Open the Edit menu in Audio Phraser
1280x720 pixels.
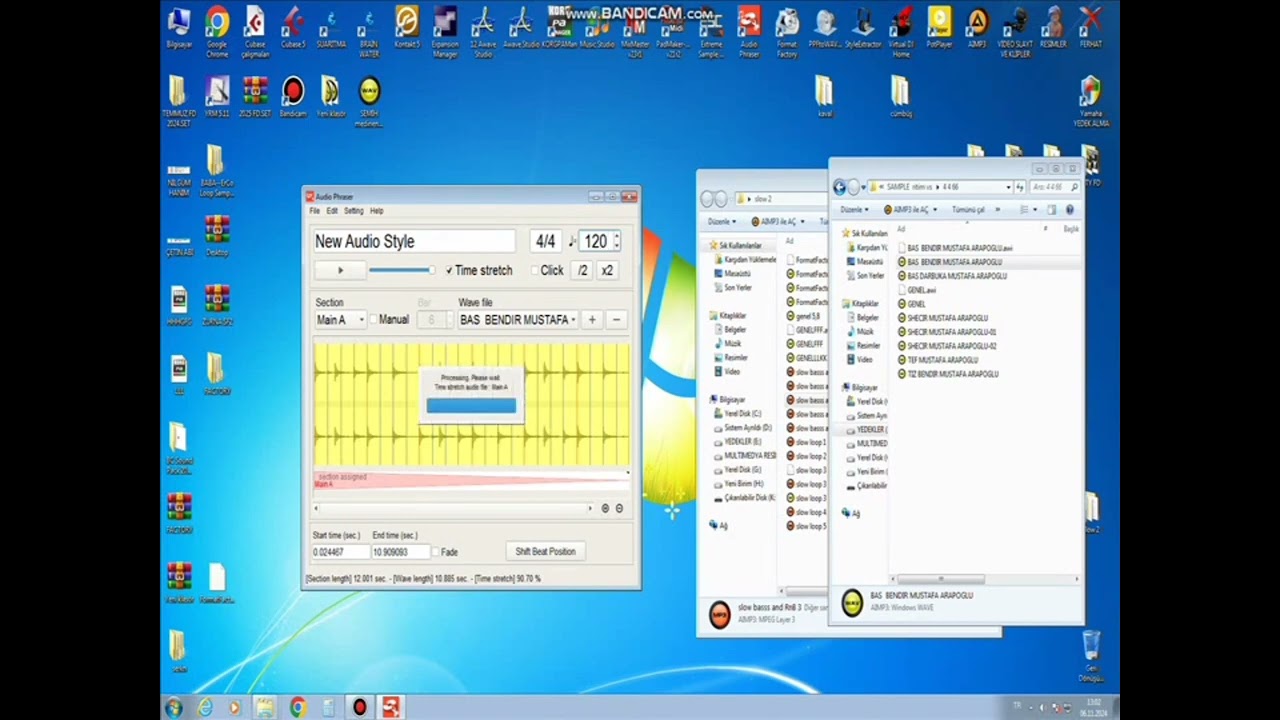(x=332, y=211)
